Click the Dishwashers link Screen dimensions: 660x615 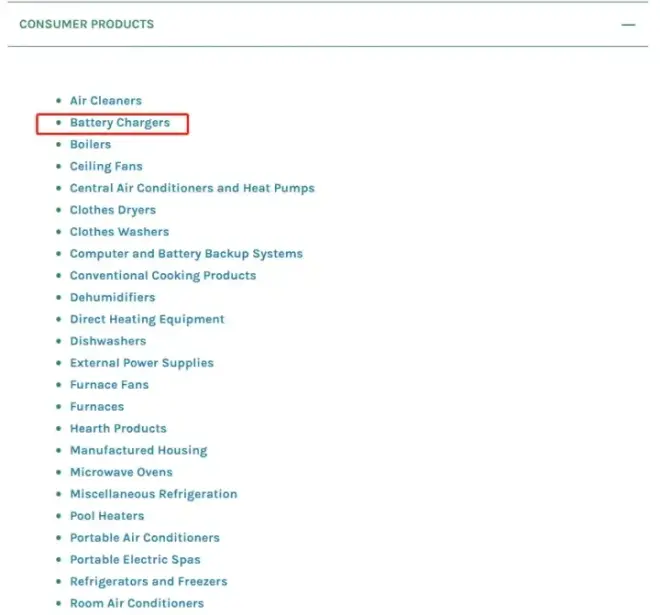coord(107,341)
